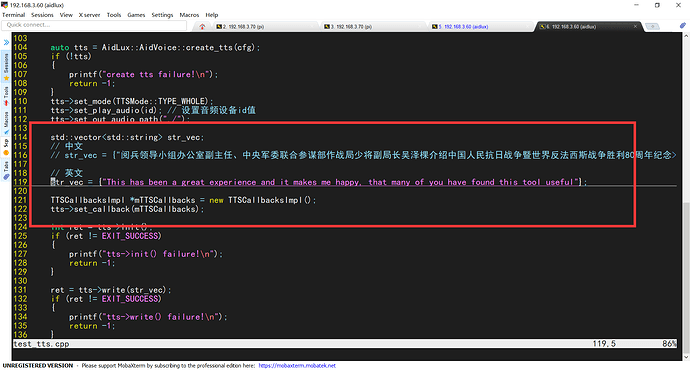Open the Scp sidebar tab
The width and height of the screenshot is (690, 370).
click(6, 147)
